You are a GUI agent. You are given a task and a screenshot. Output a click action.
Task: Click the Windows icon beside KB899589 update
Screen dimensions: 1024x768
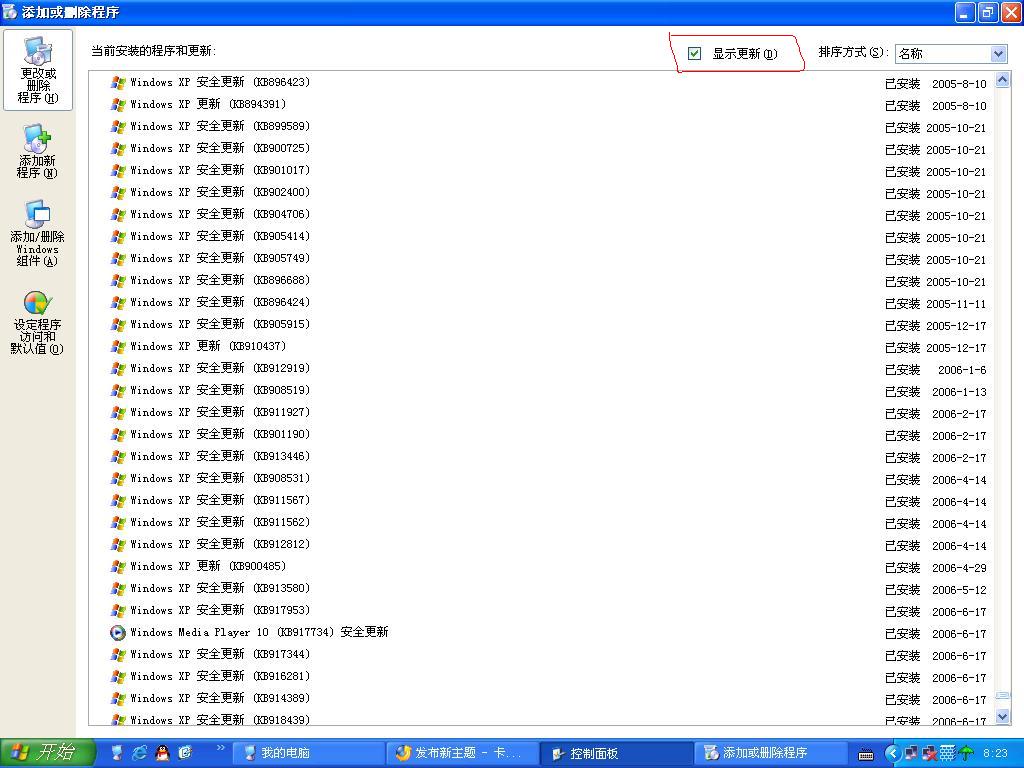pos(118,127)
